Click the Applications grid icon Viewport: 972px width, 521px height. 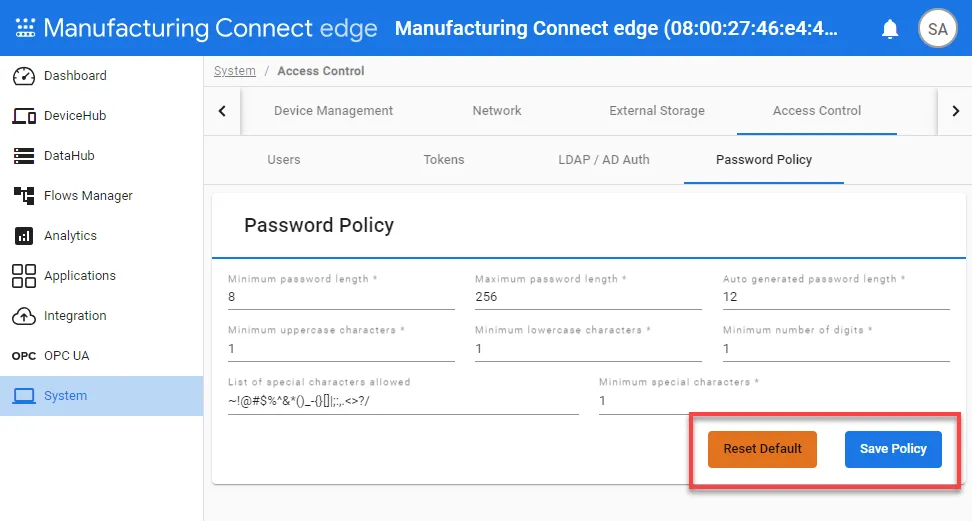pos(24,276)
